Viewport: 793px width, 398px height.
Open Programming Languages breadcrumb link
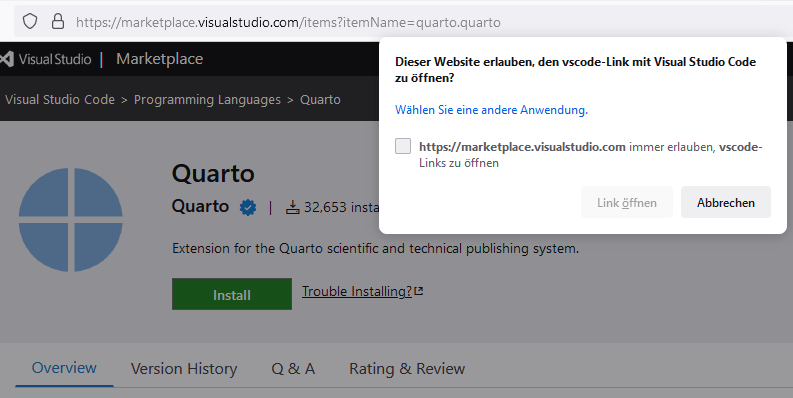click(207, 100)
